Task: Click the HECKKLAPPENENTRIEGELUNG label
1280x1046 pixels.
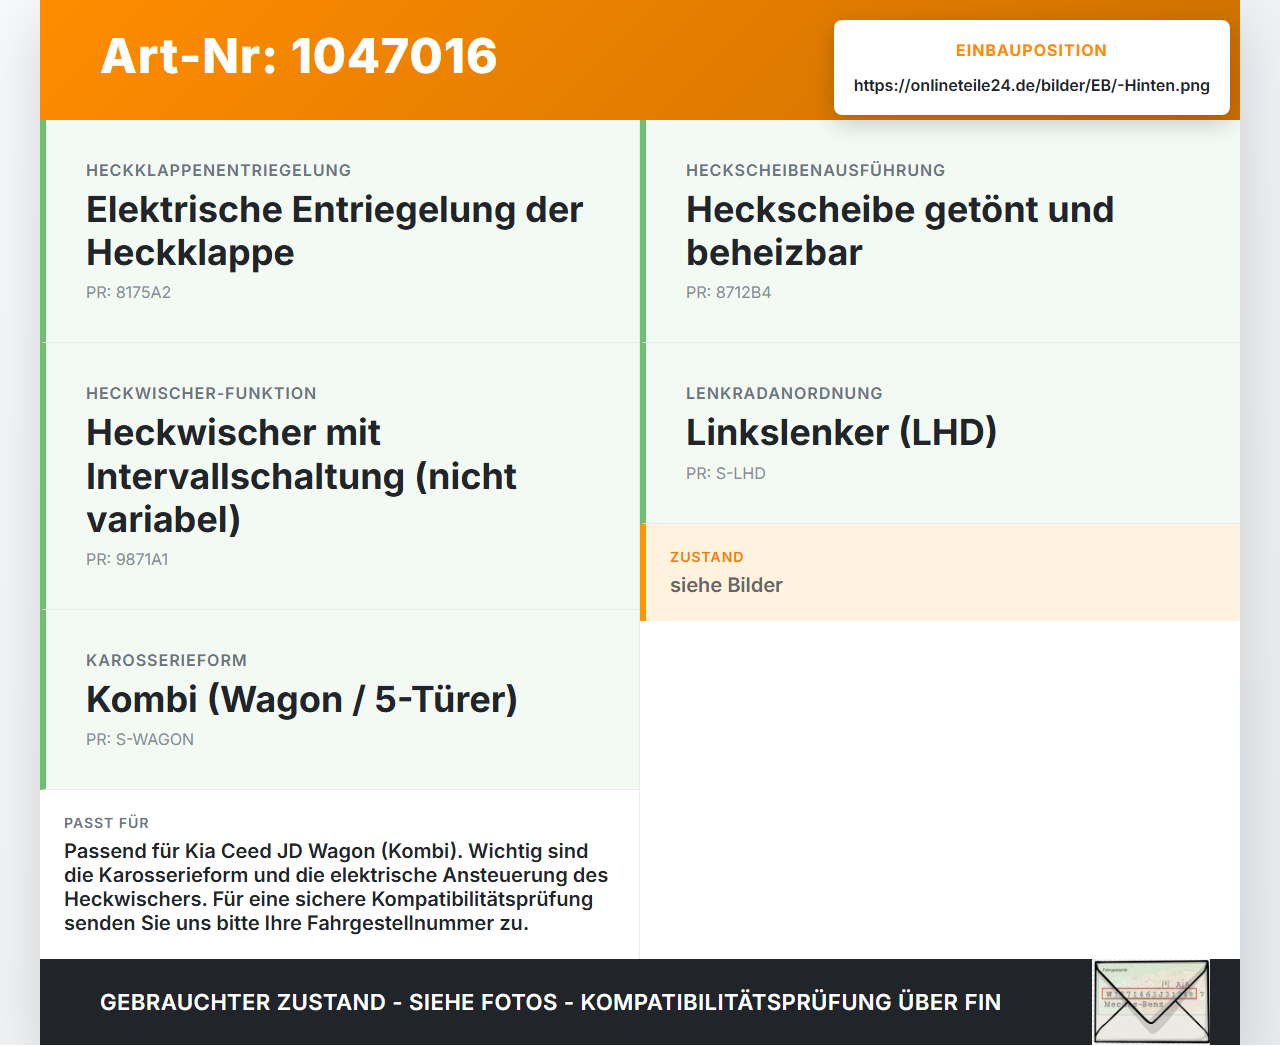Action: pyautogui.click(x=218, y=170)
